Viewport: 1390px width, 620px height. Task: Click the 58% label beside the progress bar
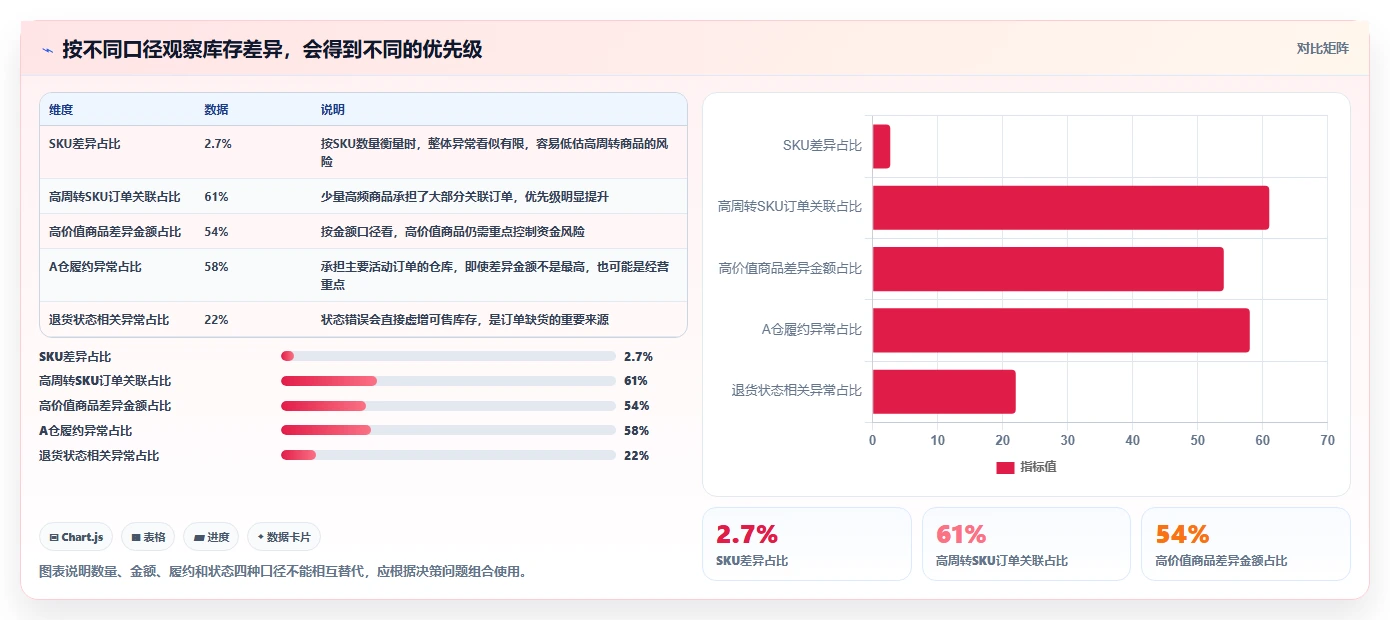636,431
